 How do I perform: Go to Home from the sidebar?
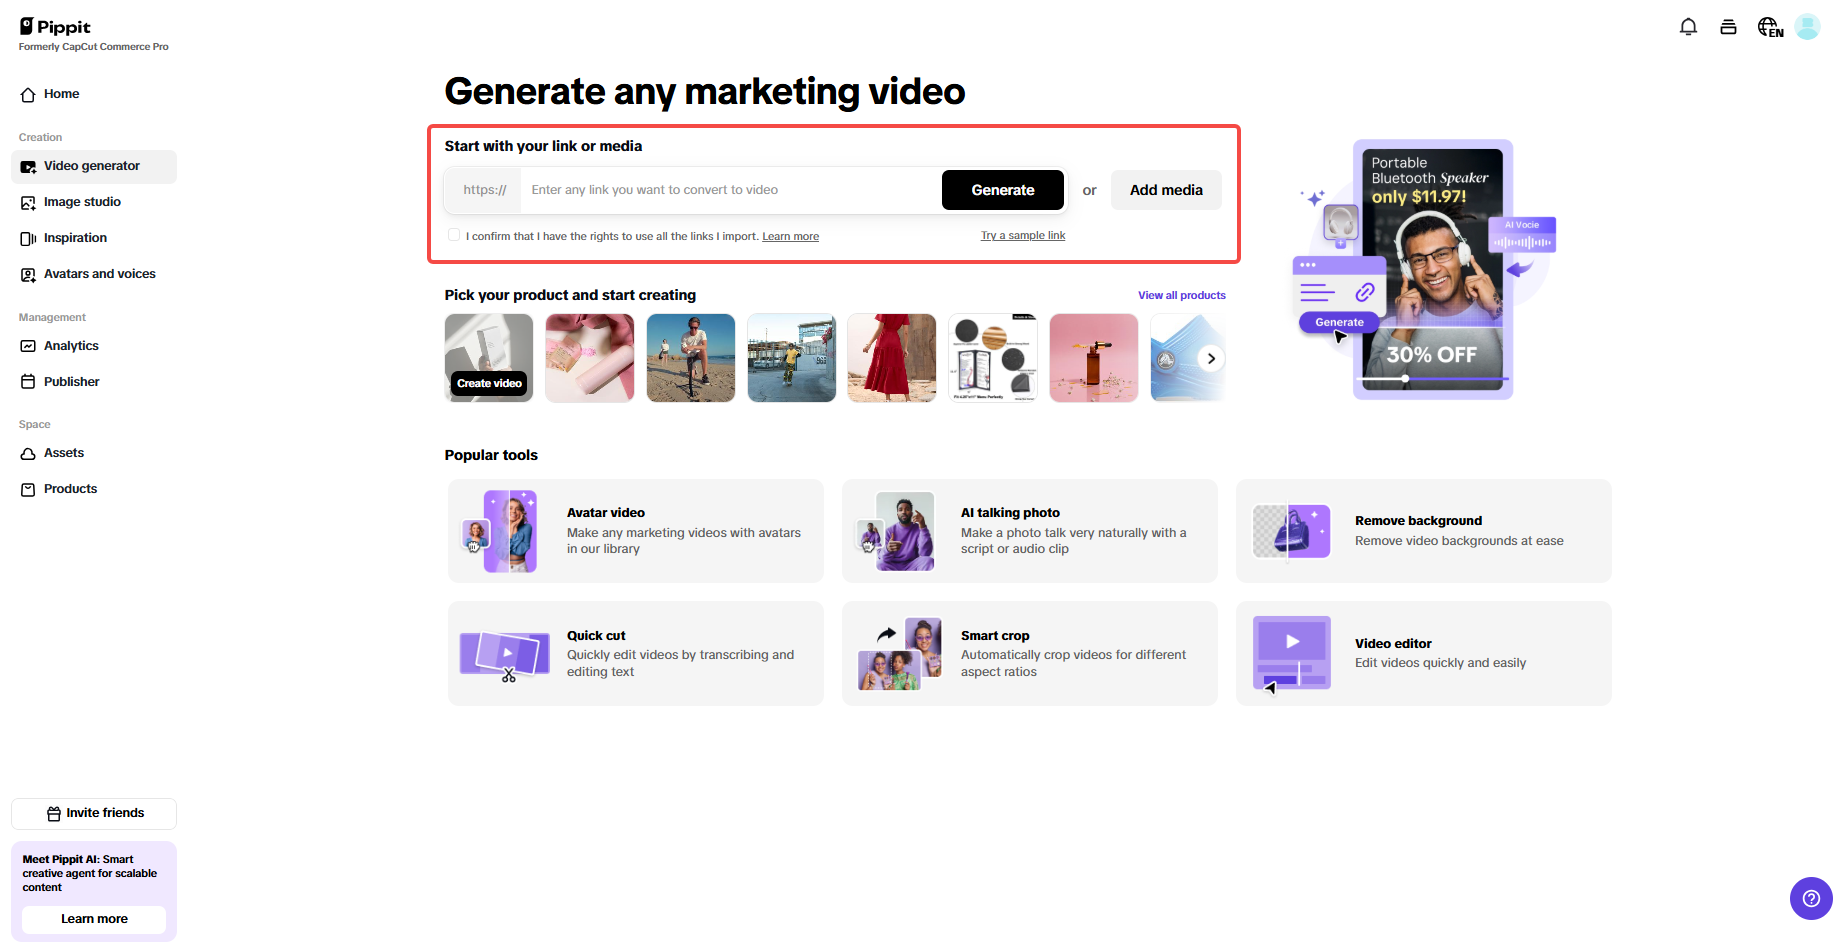pyautogui.click(x=60, y=94)
